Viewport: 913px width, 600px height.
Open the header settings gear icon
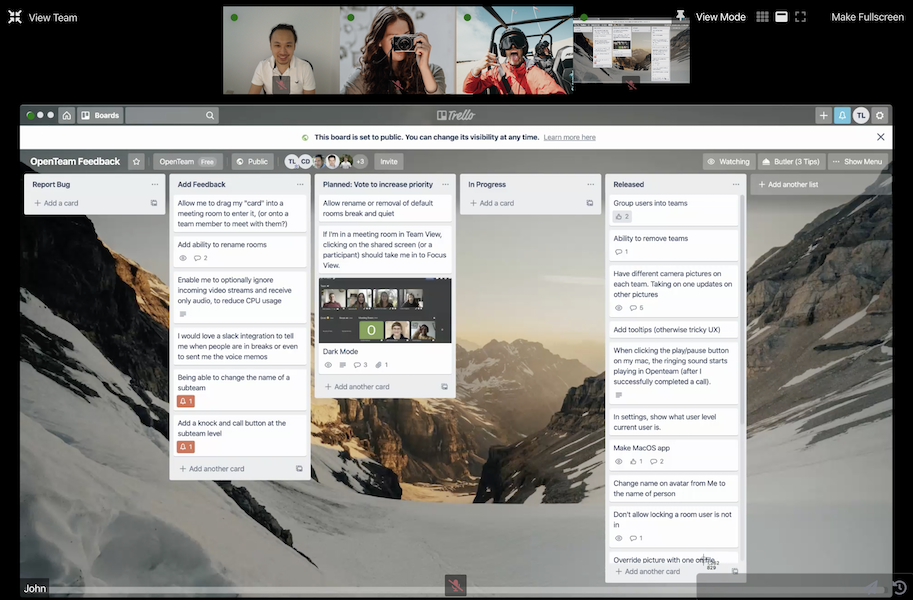880,115
